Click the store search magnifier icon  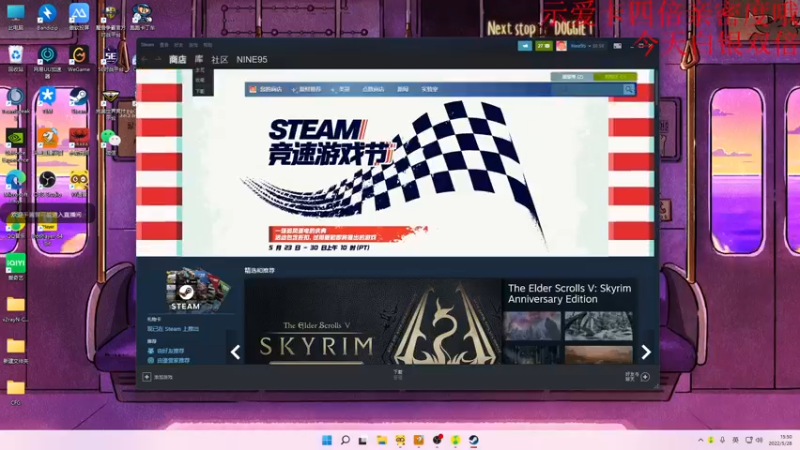[629, 89]
